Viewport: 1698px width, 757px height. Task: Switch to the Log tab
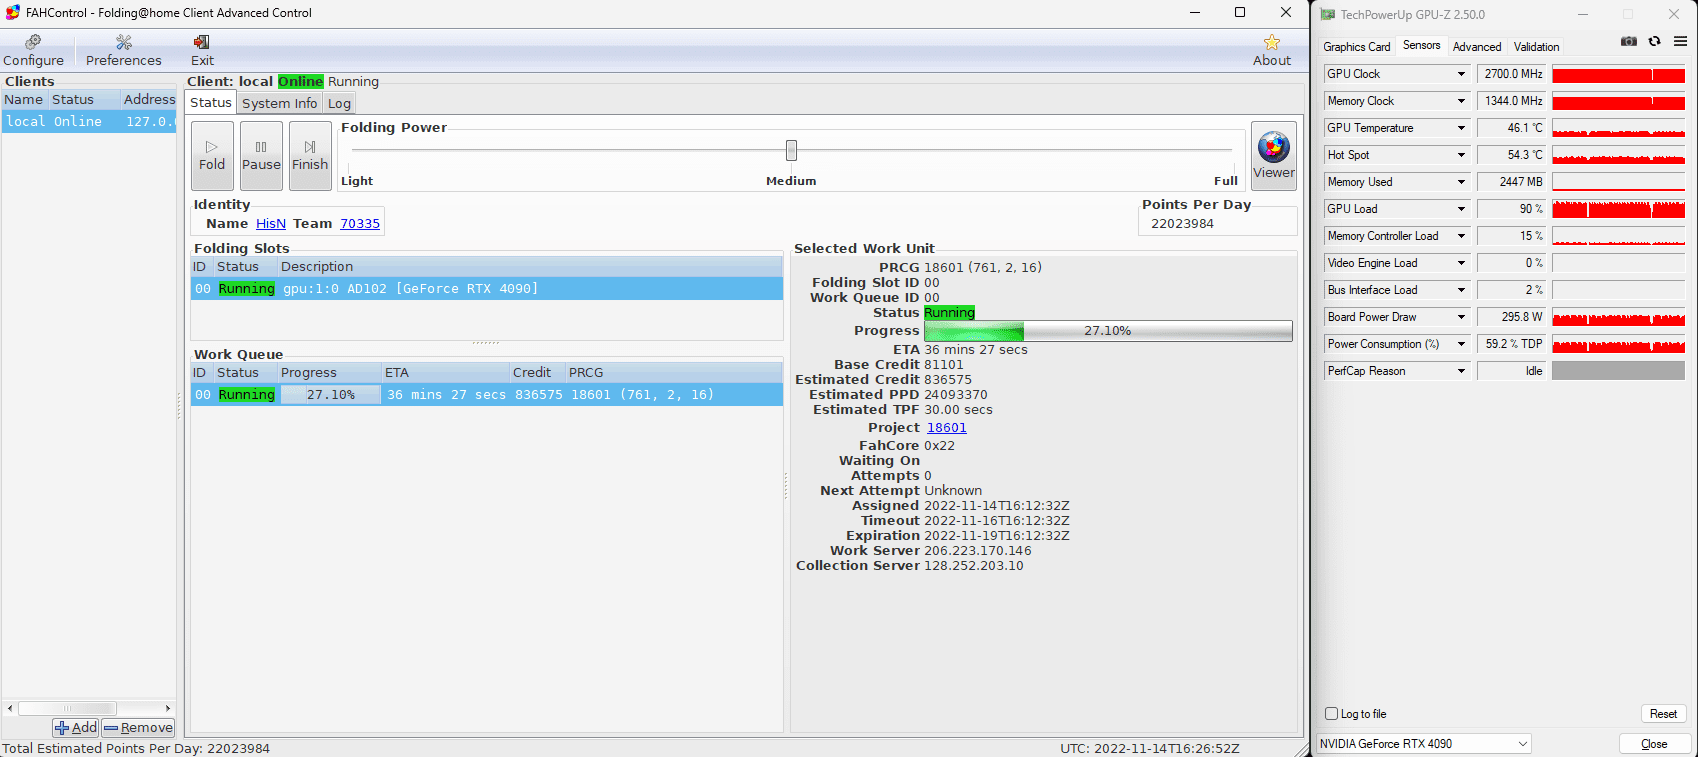(340, 103)
